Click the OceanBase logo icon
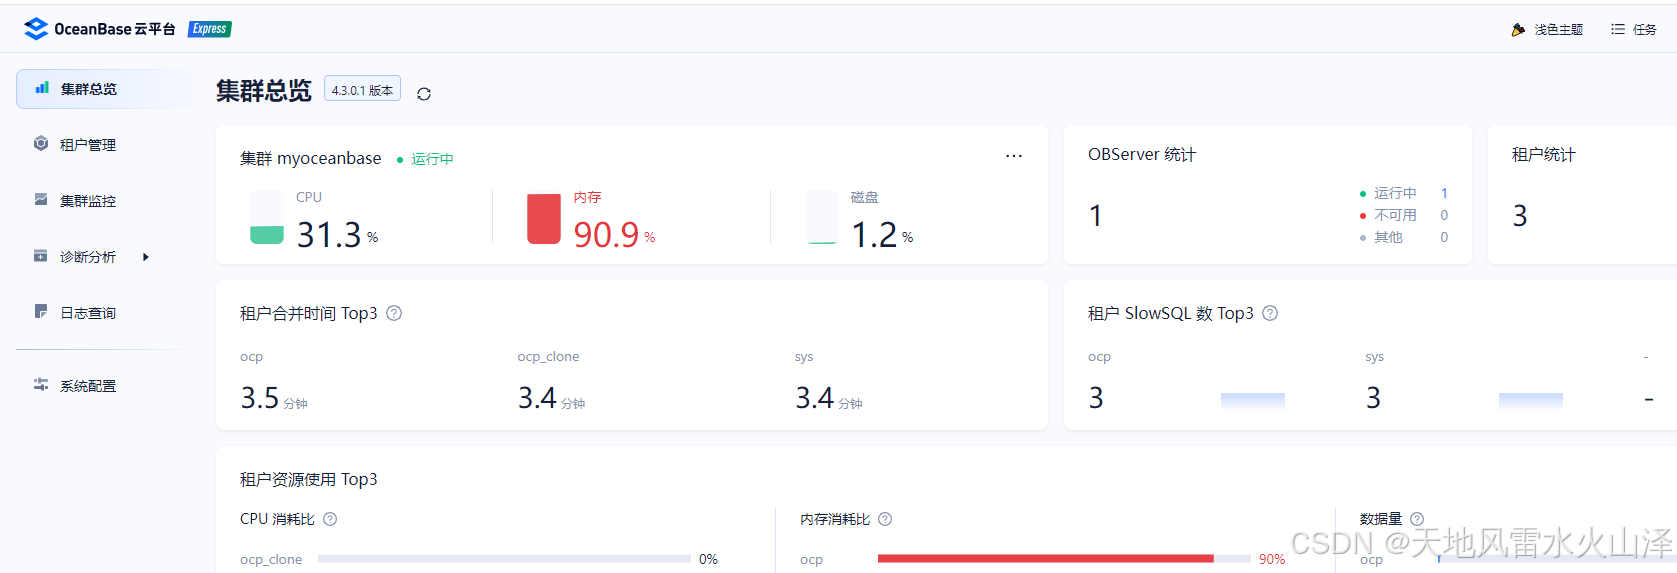This screenshot has width=1677, height=573. (36, 29)
